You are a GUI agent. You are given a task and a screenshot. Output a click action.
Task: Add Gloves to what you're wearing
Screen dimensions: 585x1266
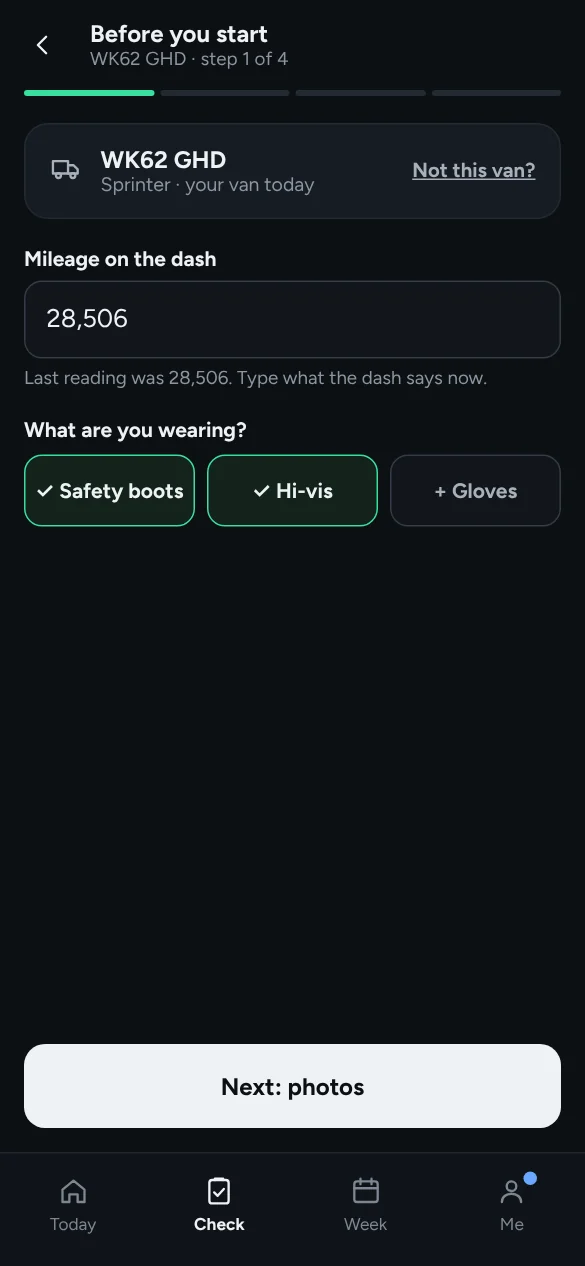pos(475,491)
